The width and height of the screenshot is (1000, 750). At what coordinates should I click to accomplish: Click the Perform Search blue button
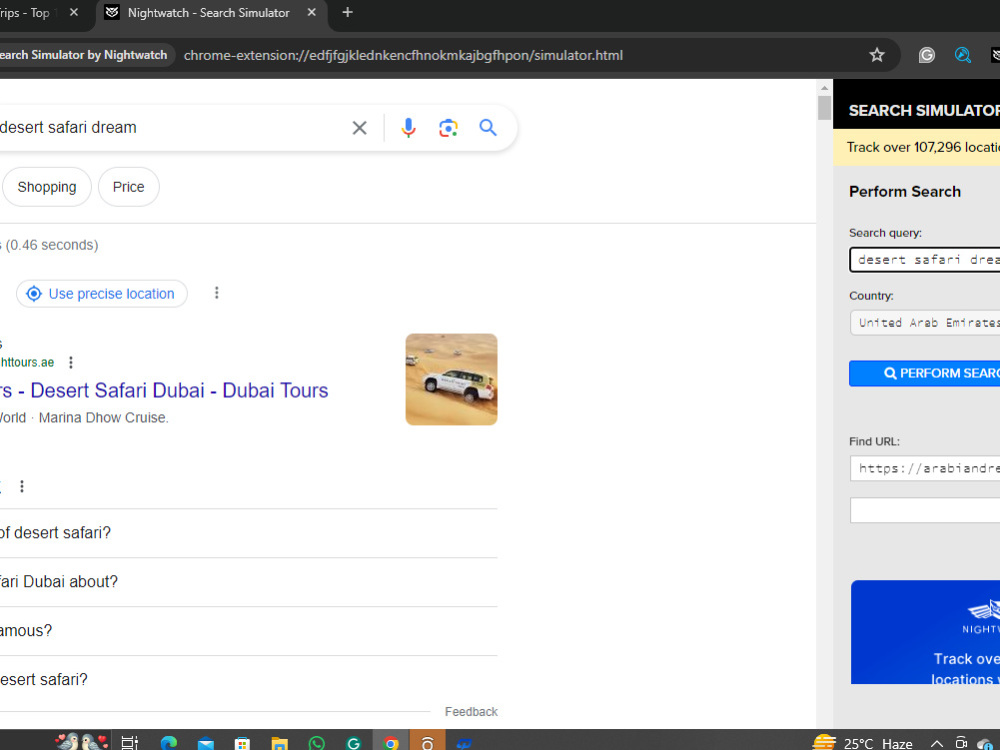924,373
